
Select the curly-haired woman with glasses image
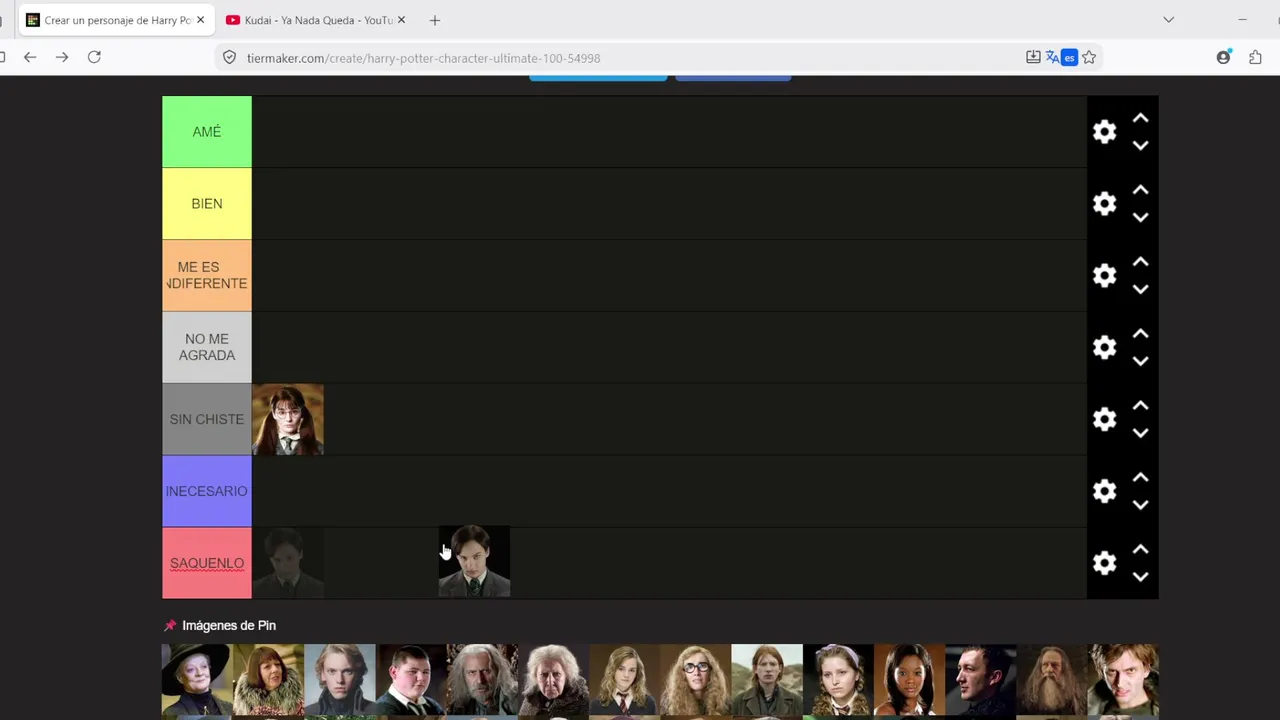[695, 681]
